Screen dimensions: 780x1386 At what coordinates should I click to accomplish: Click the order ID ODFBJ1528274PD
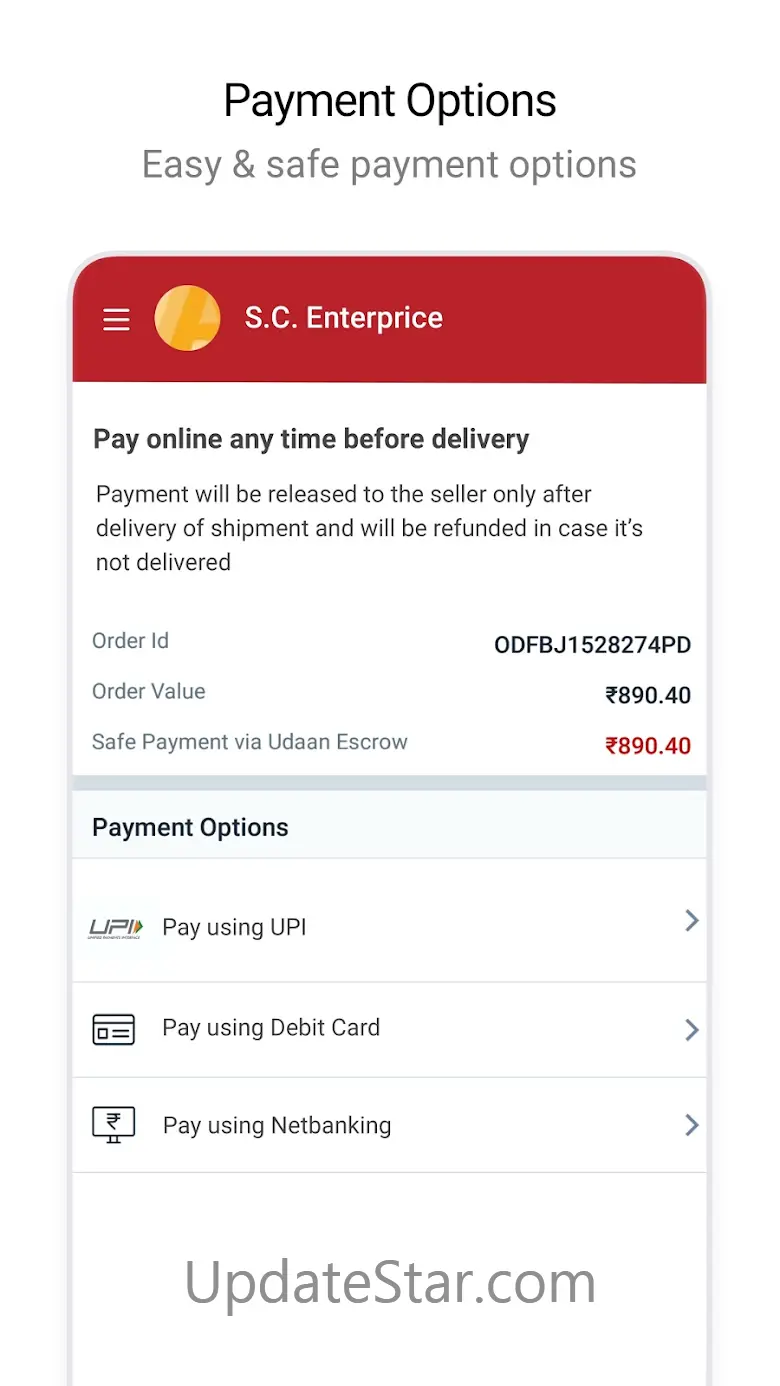point(592,645)
